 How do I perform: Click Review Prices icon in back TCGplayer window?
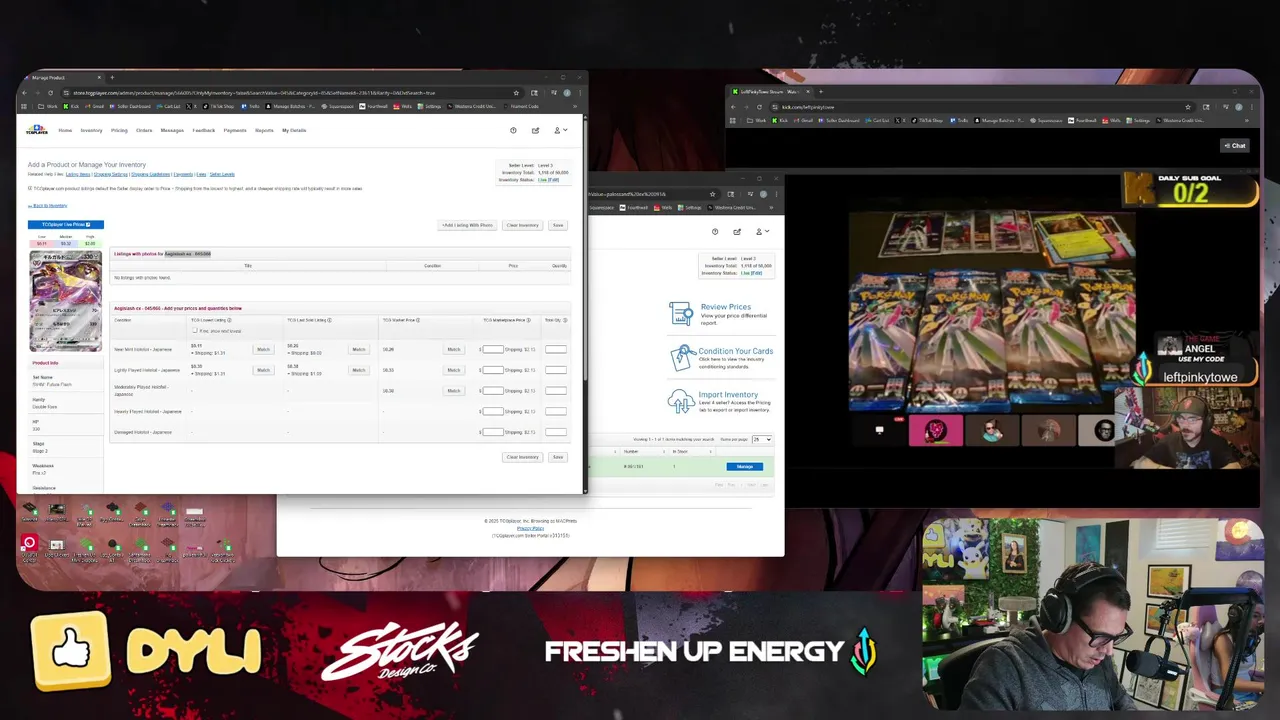coord(681,314)
